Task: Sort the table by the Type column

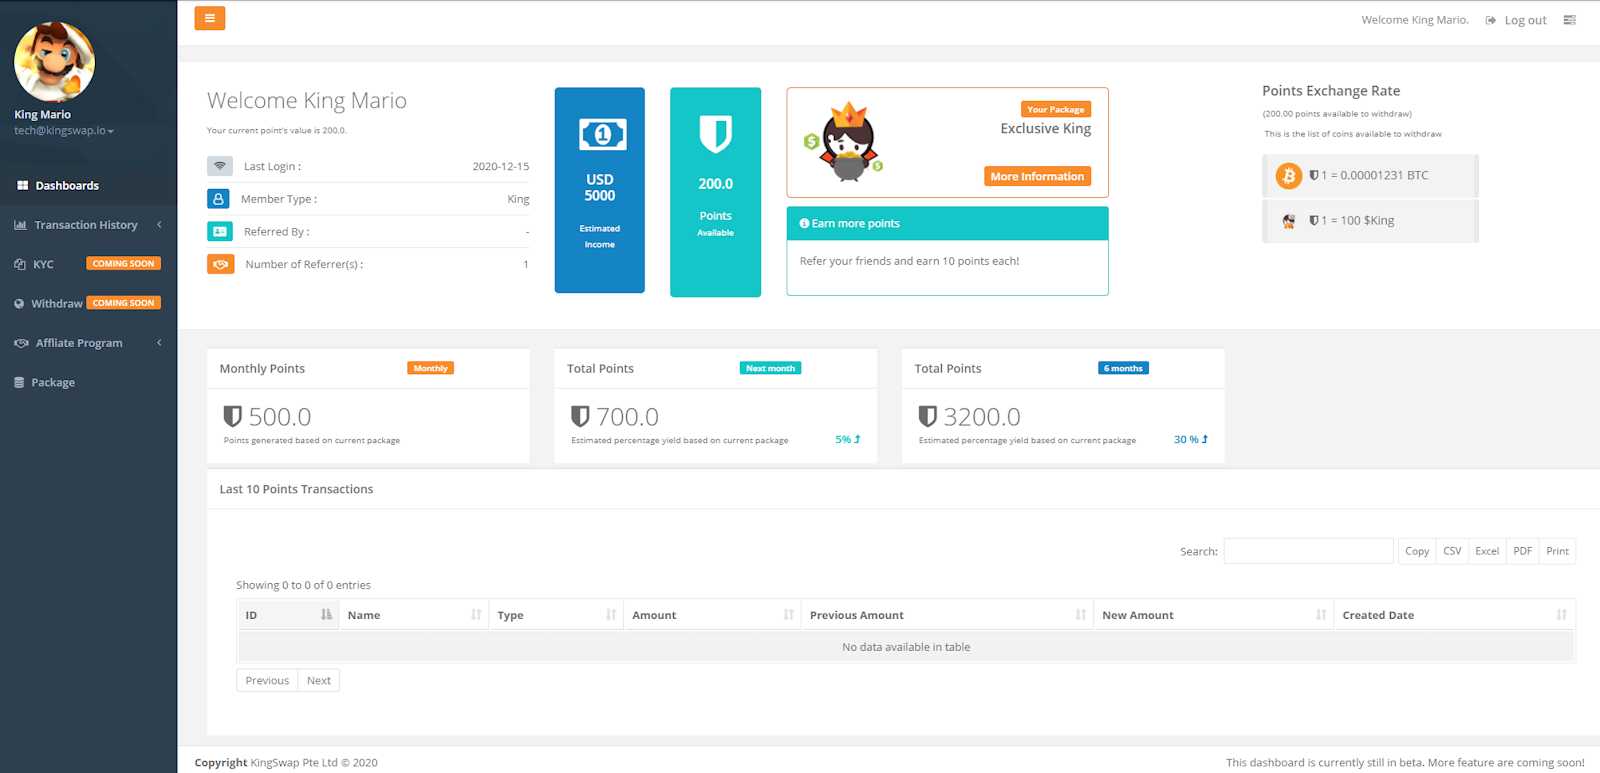Action: pos(556,615)
